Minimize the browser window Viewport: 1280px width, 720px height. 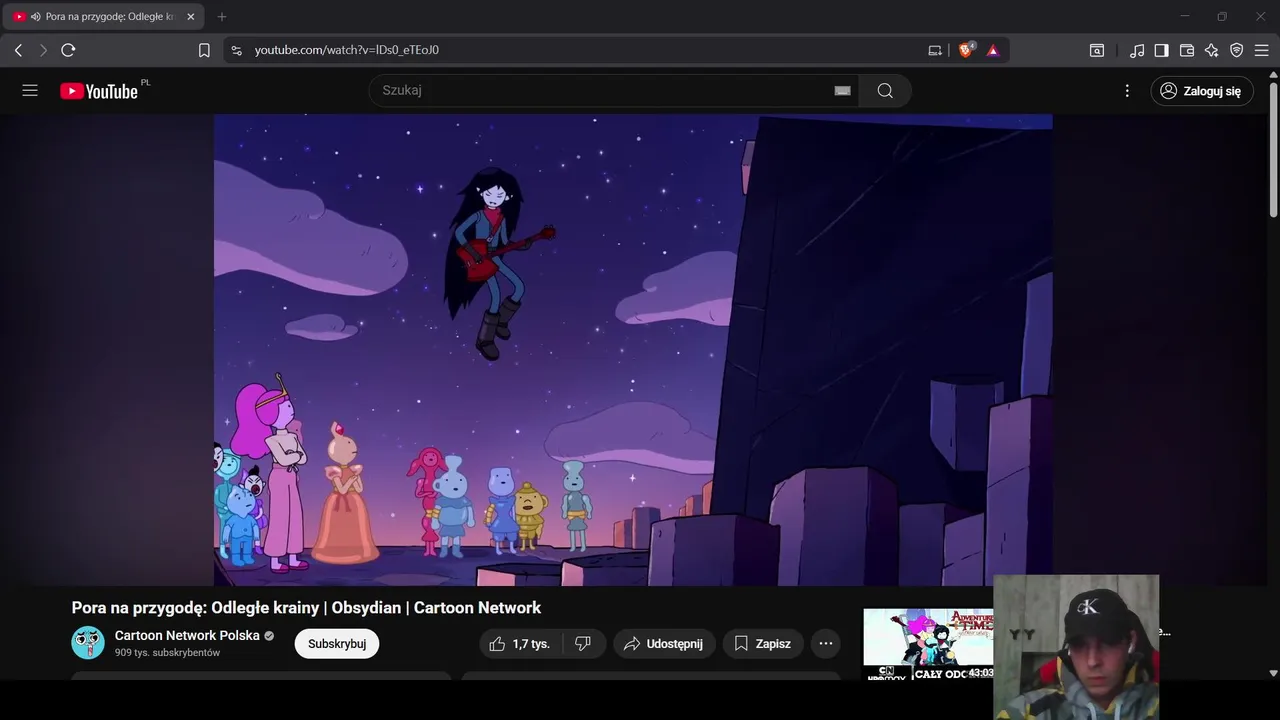pyautogui.click(x=1185, y=17)
